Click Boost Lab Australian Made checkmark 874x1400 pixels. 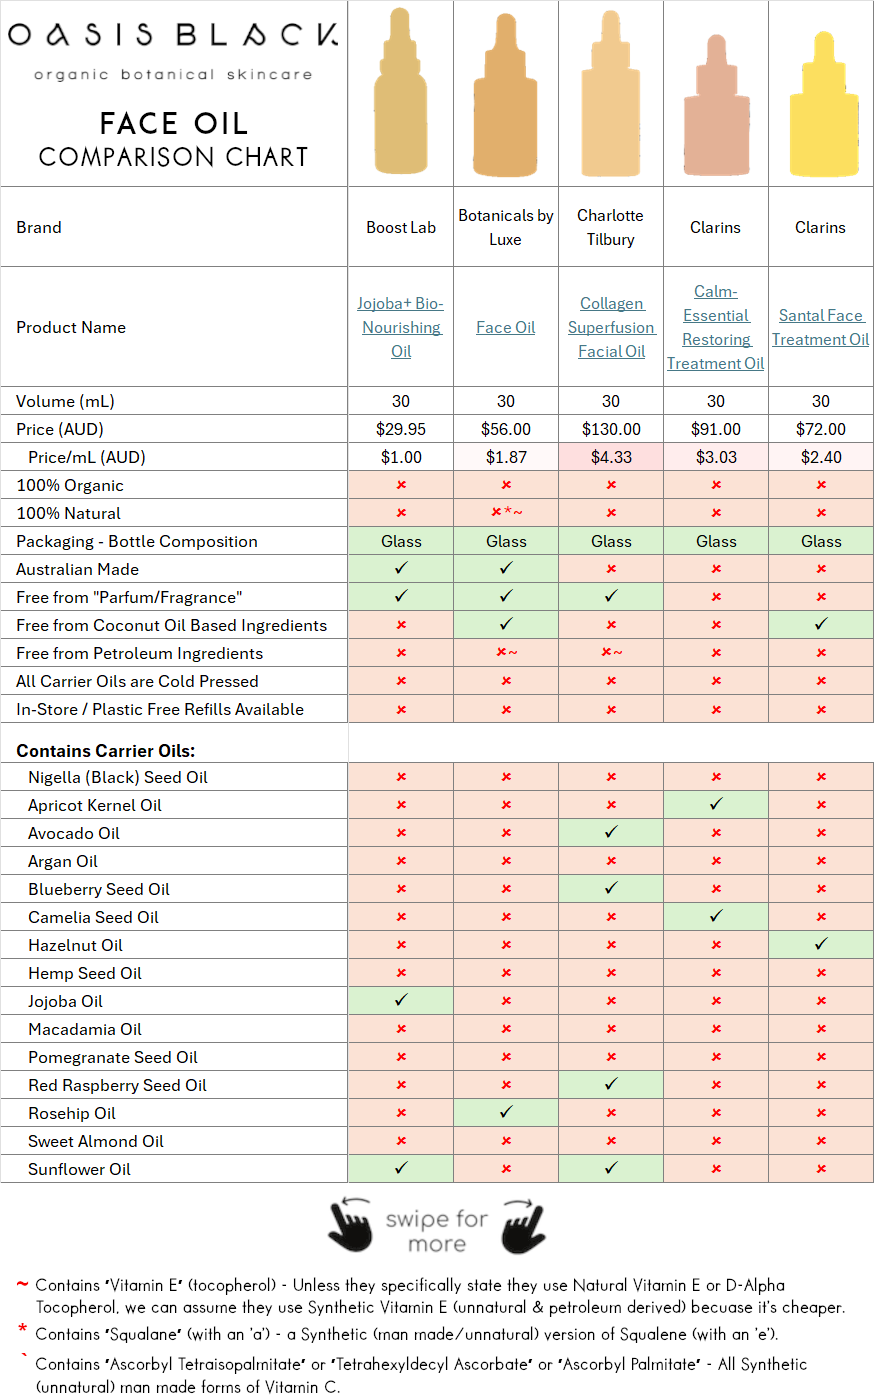tap(401, 569)
